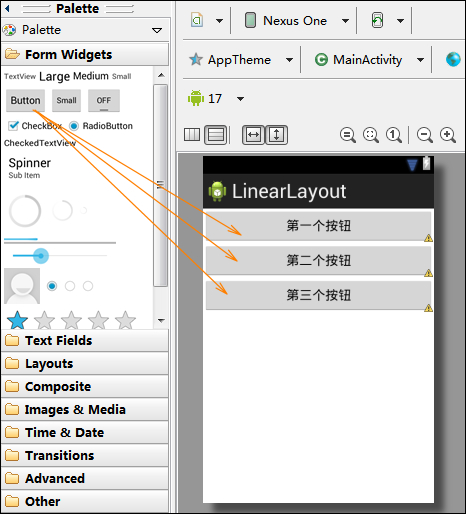Expand the Layouts palette category
This screenshot has height=514, width=466.
click(85, 363)
